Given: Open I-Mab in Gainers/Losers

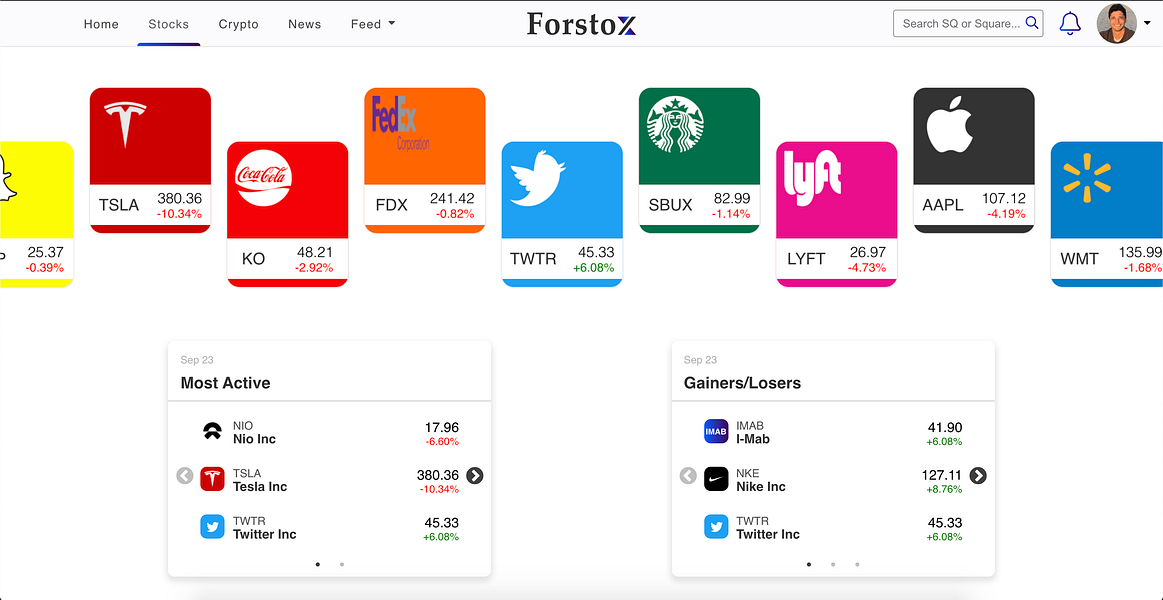Looking at the screenshot, I should (833, 432).
